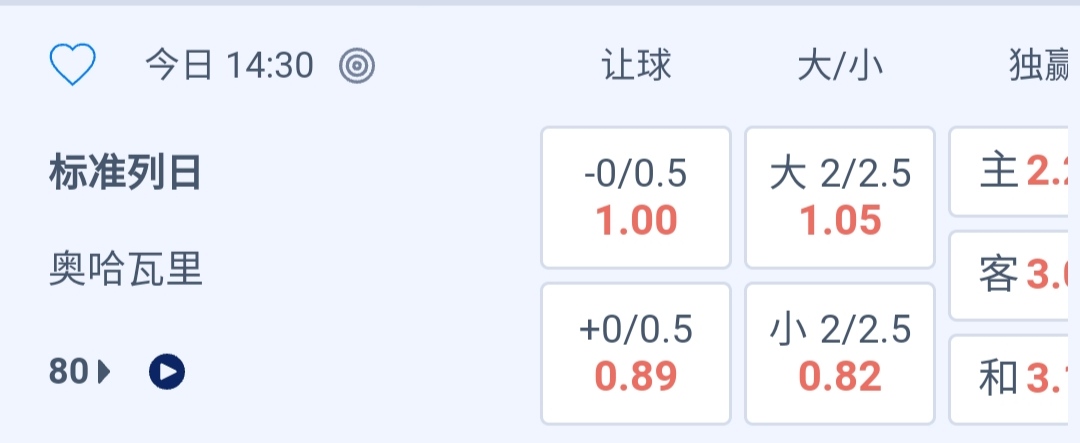This screenshot has width=1080, height=443.
Task: Select the 大/小 column header
Action: pos(840,66)
